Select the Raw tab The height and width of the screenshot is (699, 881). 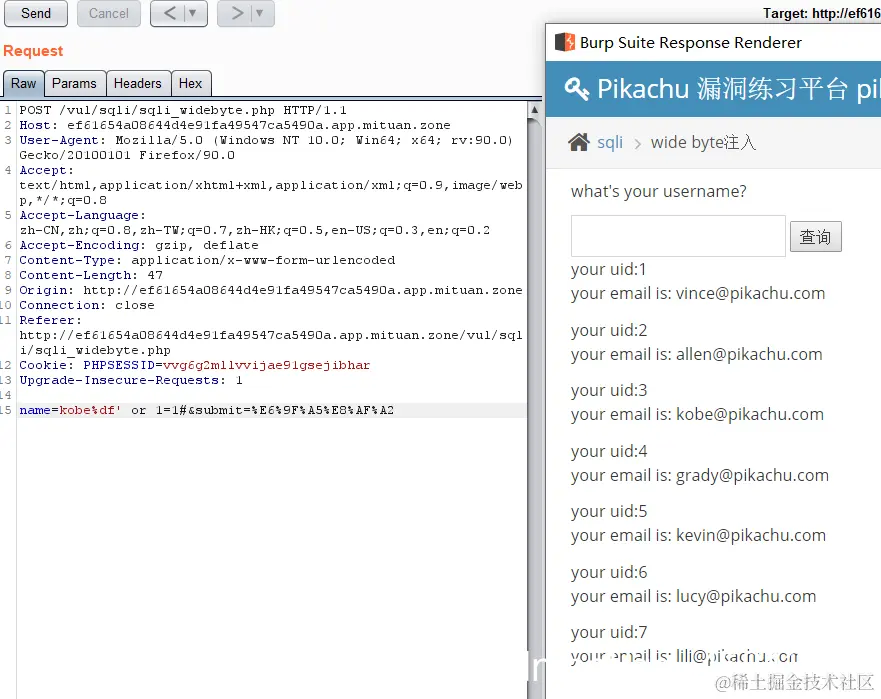24,84
